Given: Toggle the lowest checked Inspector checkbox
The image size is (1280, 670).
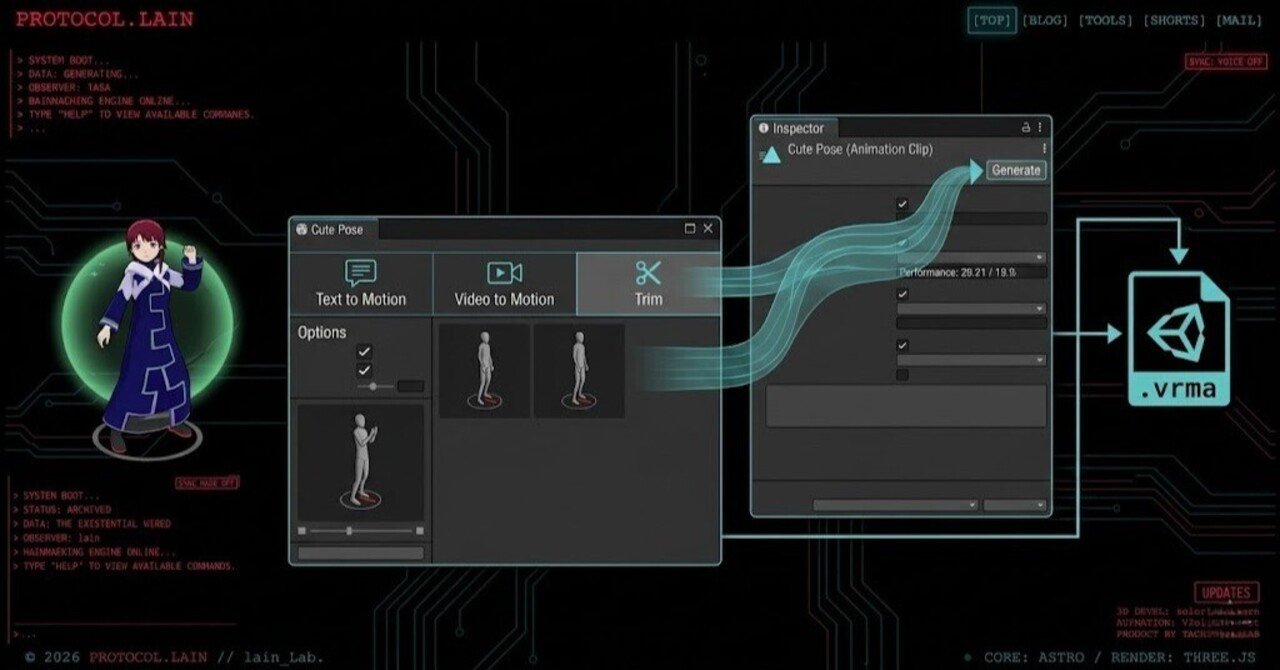Looking at the screenshot, I should coord(903,345).
